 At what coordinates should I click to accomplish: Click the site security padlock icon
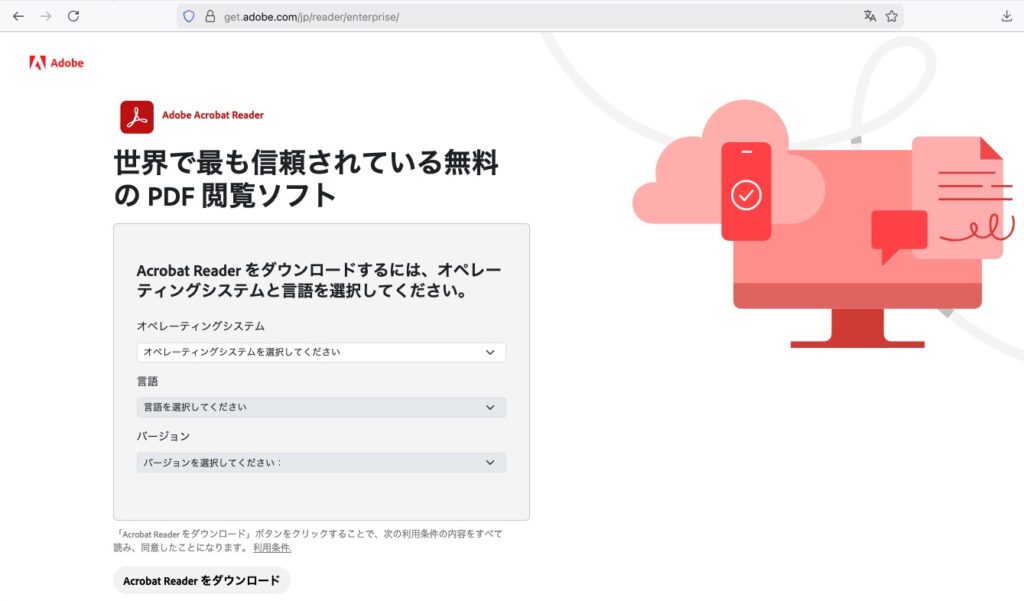(210, 17)
